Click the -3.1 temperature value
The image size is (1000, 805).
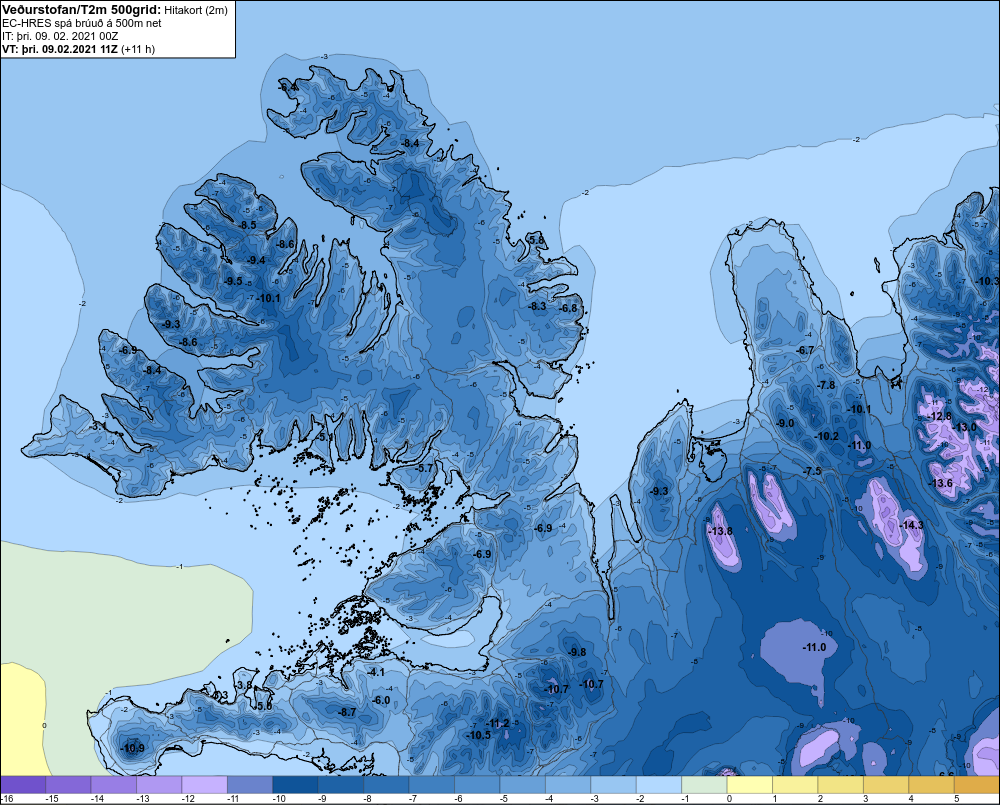[x=98, y=425]
